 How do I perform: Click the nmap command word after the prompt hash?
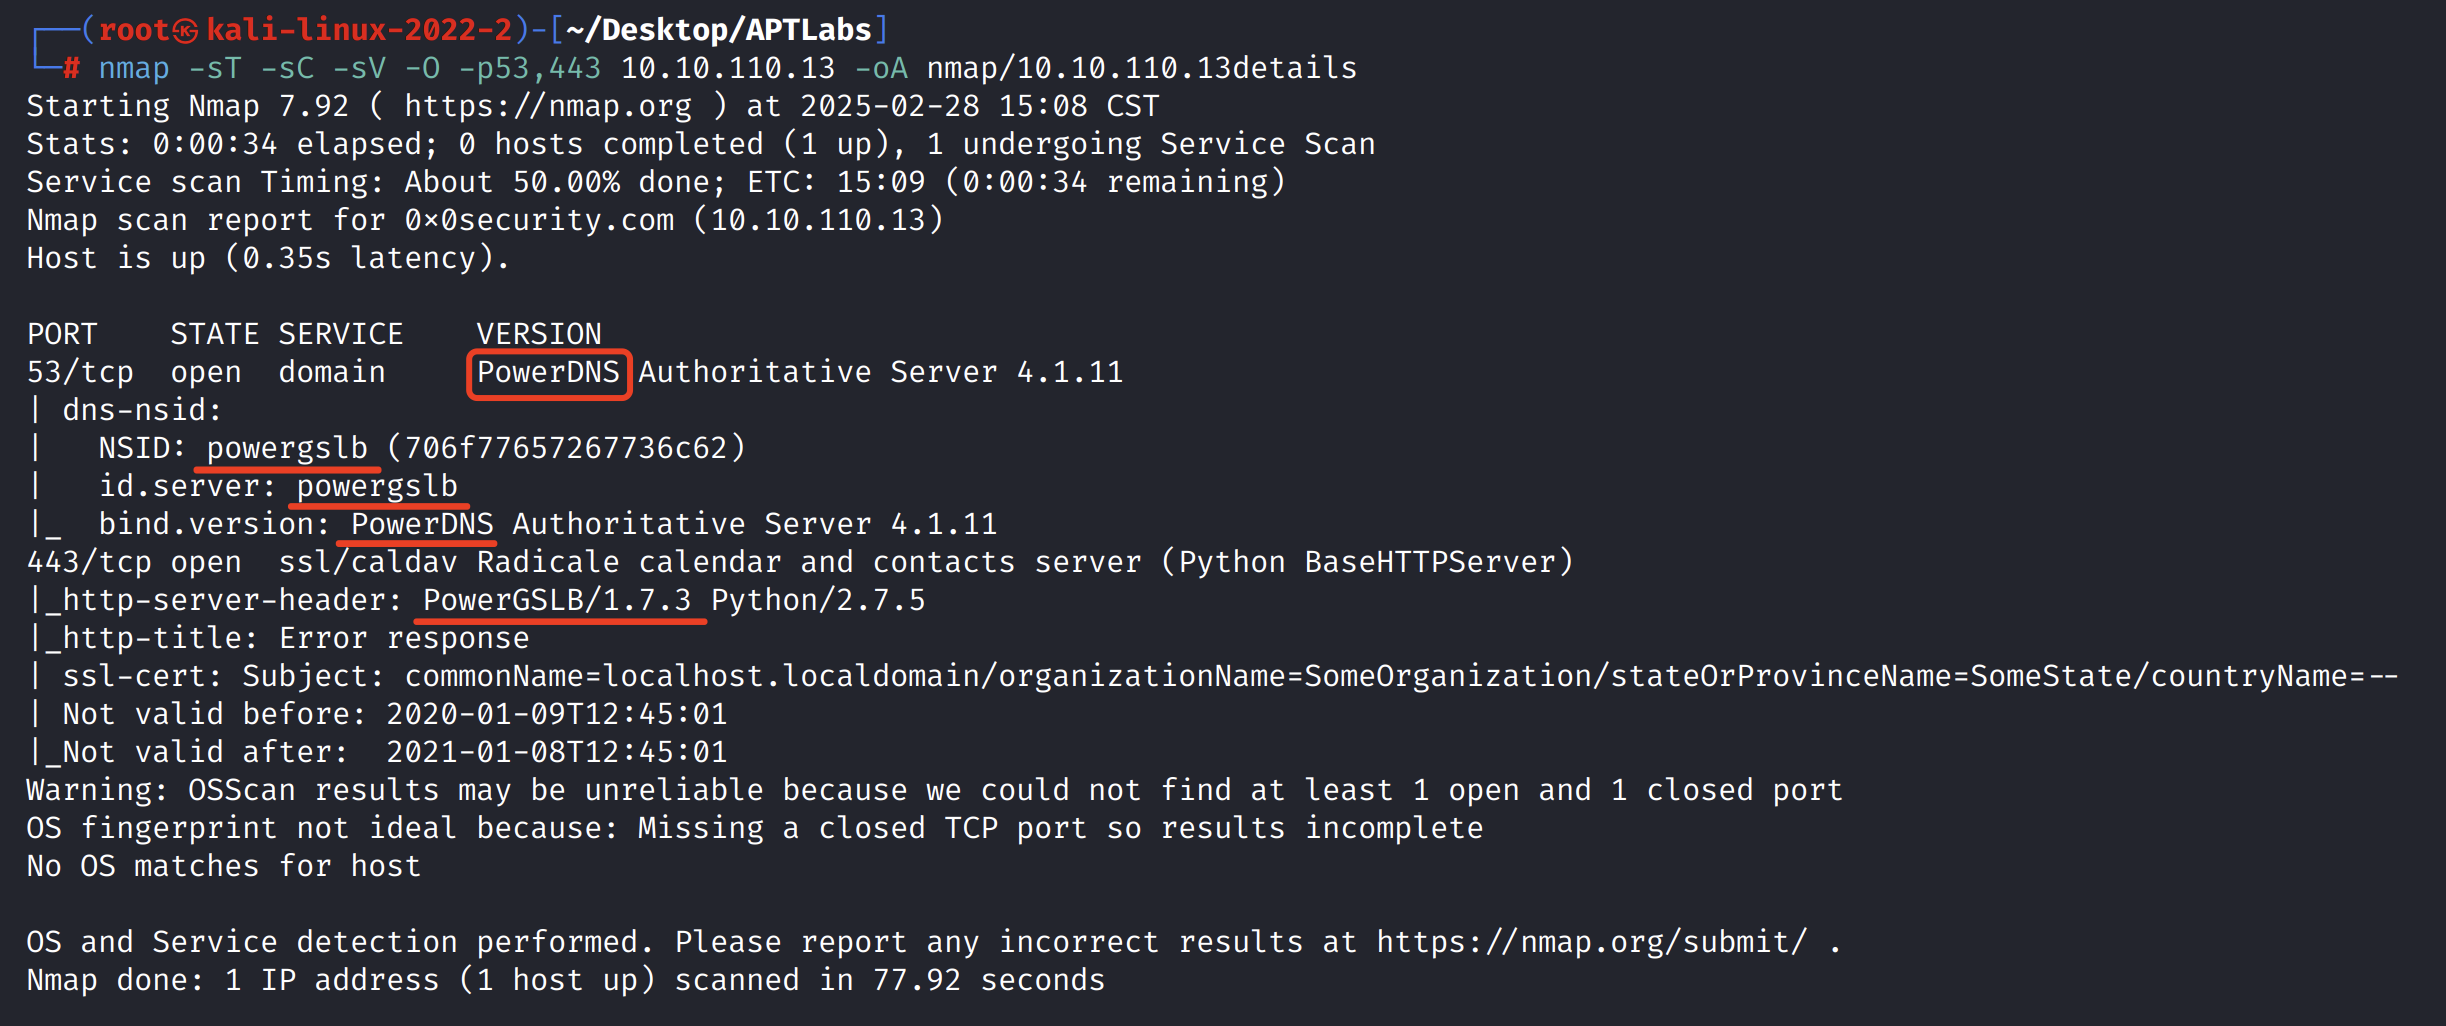click(134, 68)
